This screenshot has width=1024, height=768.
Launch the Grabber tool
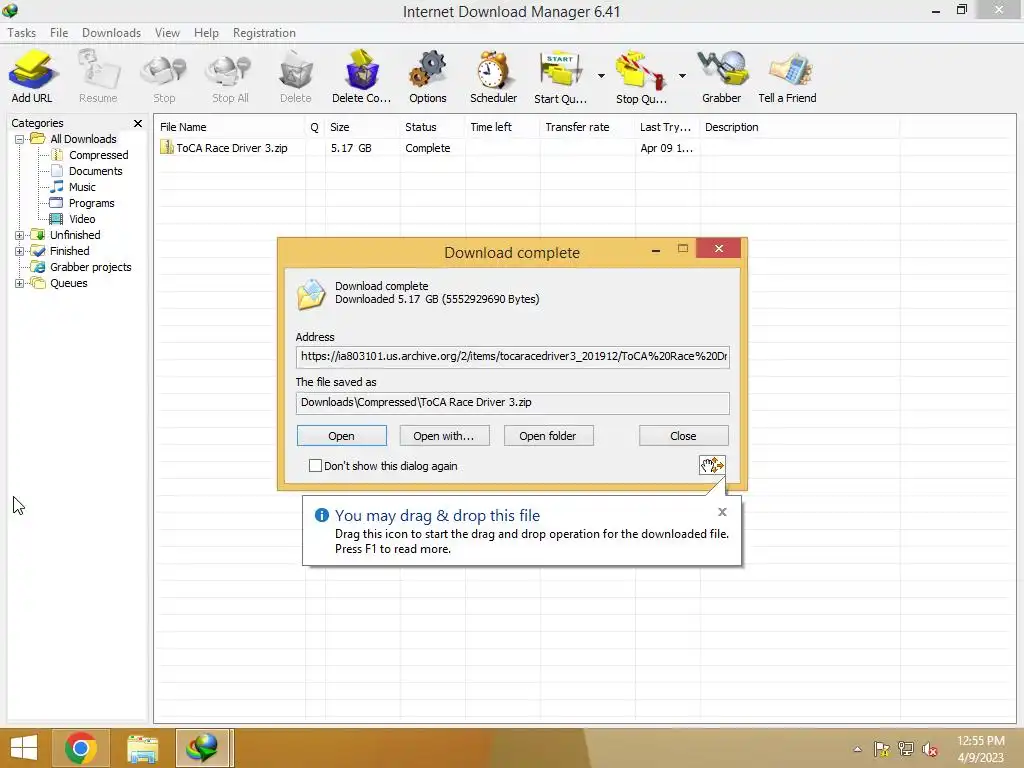coord(721,77)
